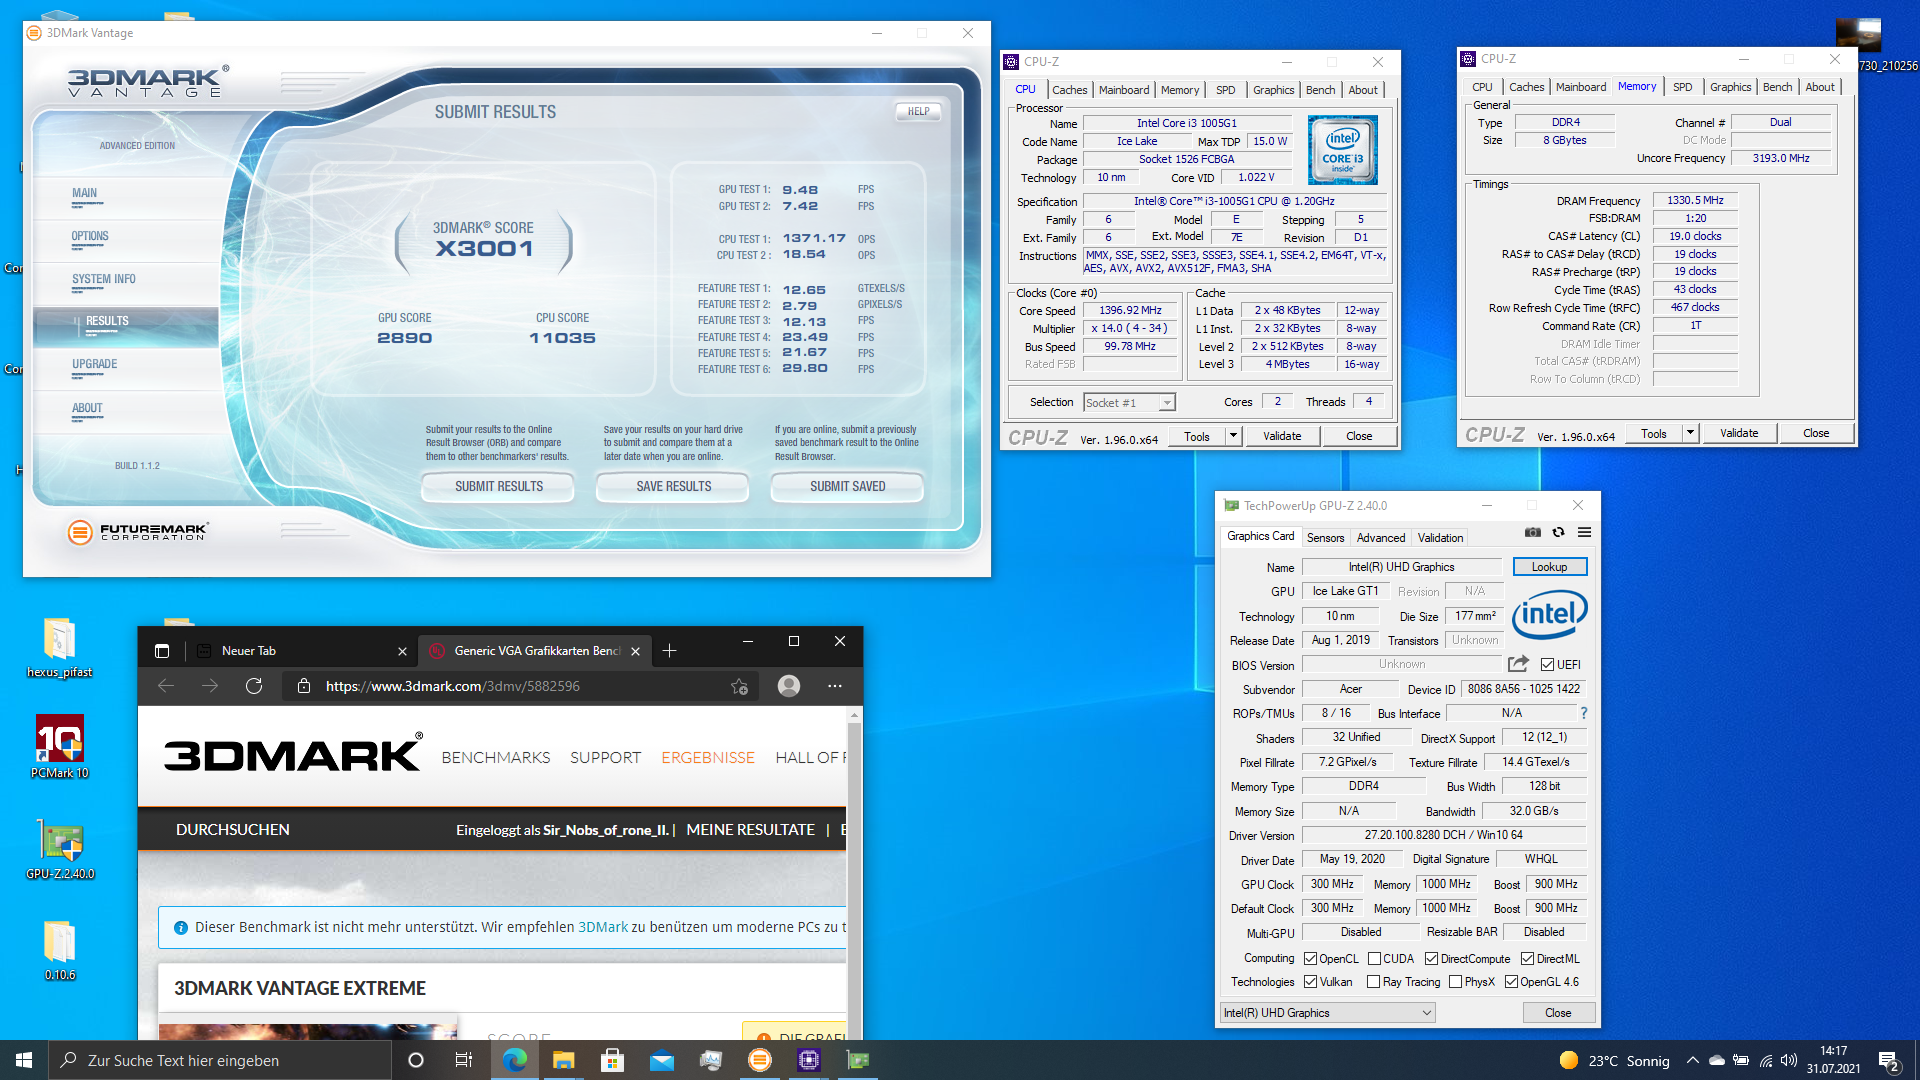
Task: Expand Tools dropdown arrow in CPU-Z Memory window
Action: point(1690,433)
